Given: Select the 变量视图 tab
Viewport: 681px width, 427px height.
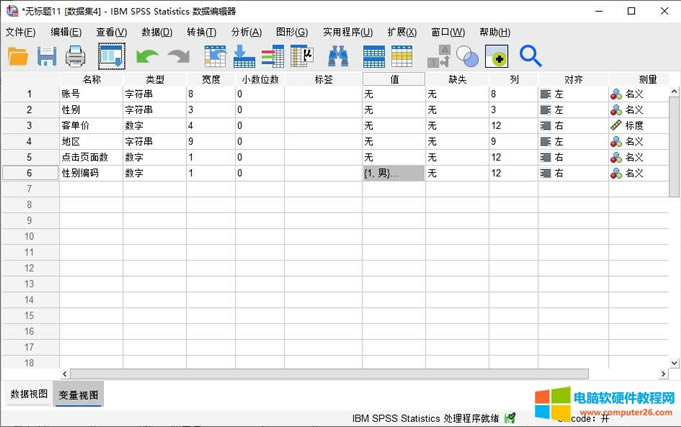Looking at the screenshot, I should pyautogui.click(x=78, y=394).
